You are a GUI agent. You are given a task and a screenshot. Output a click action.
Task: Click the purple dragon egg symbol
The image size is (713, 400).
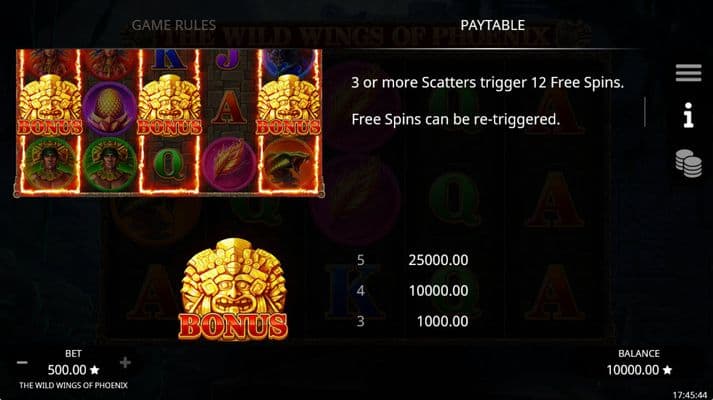pyautogui.click(x=109, y=107)
